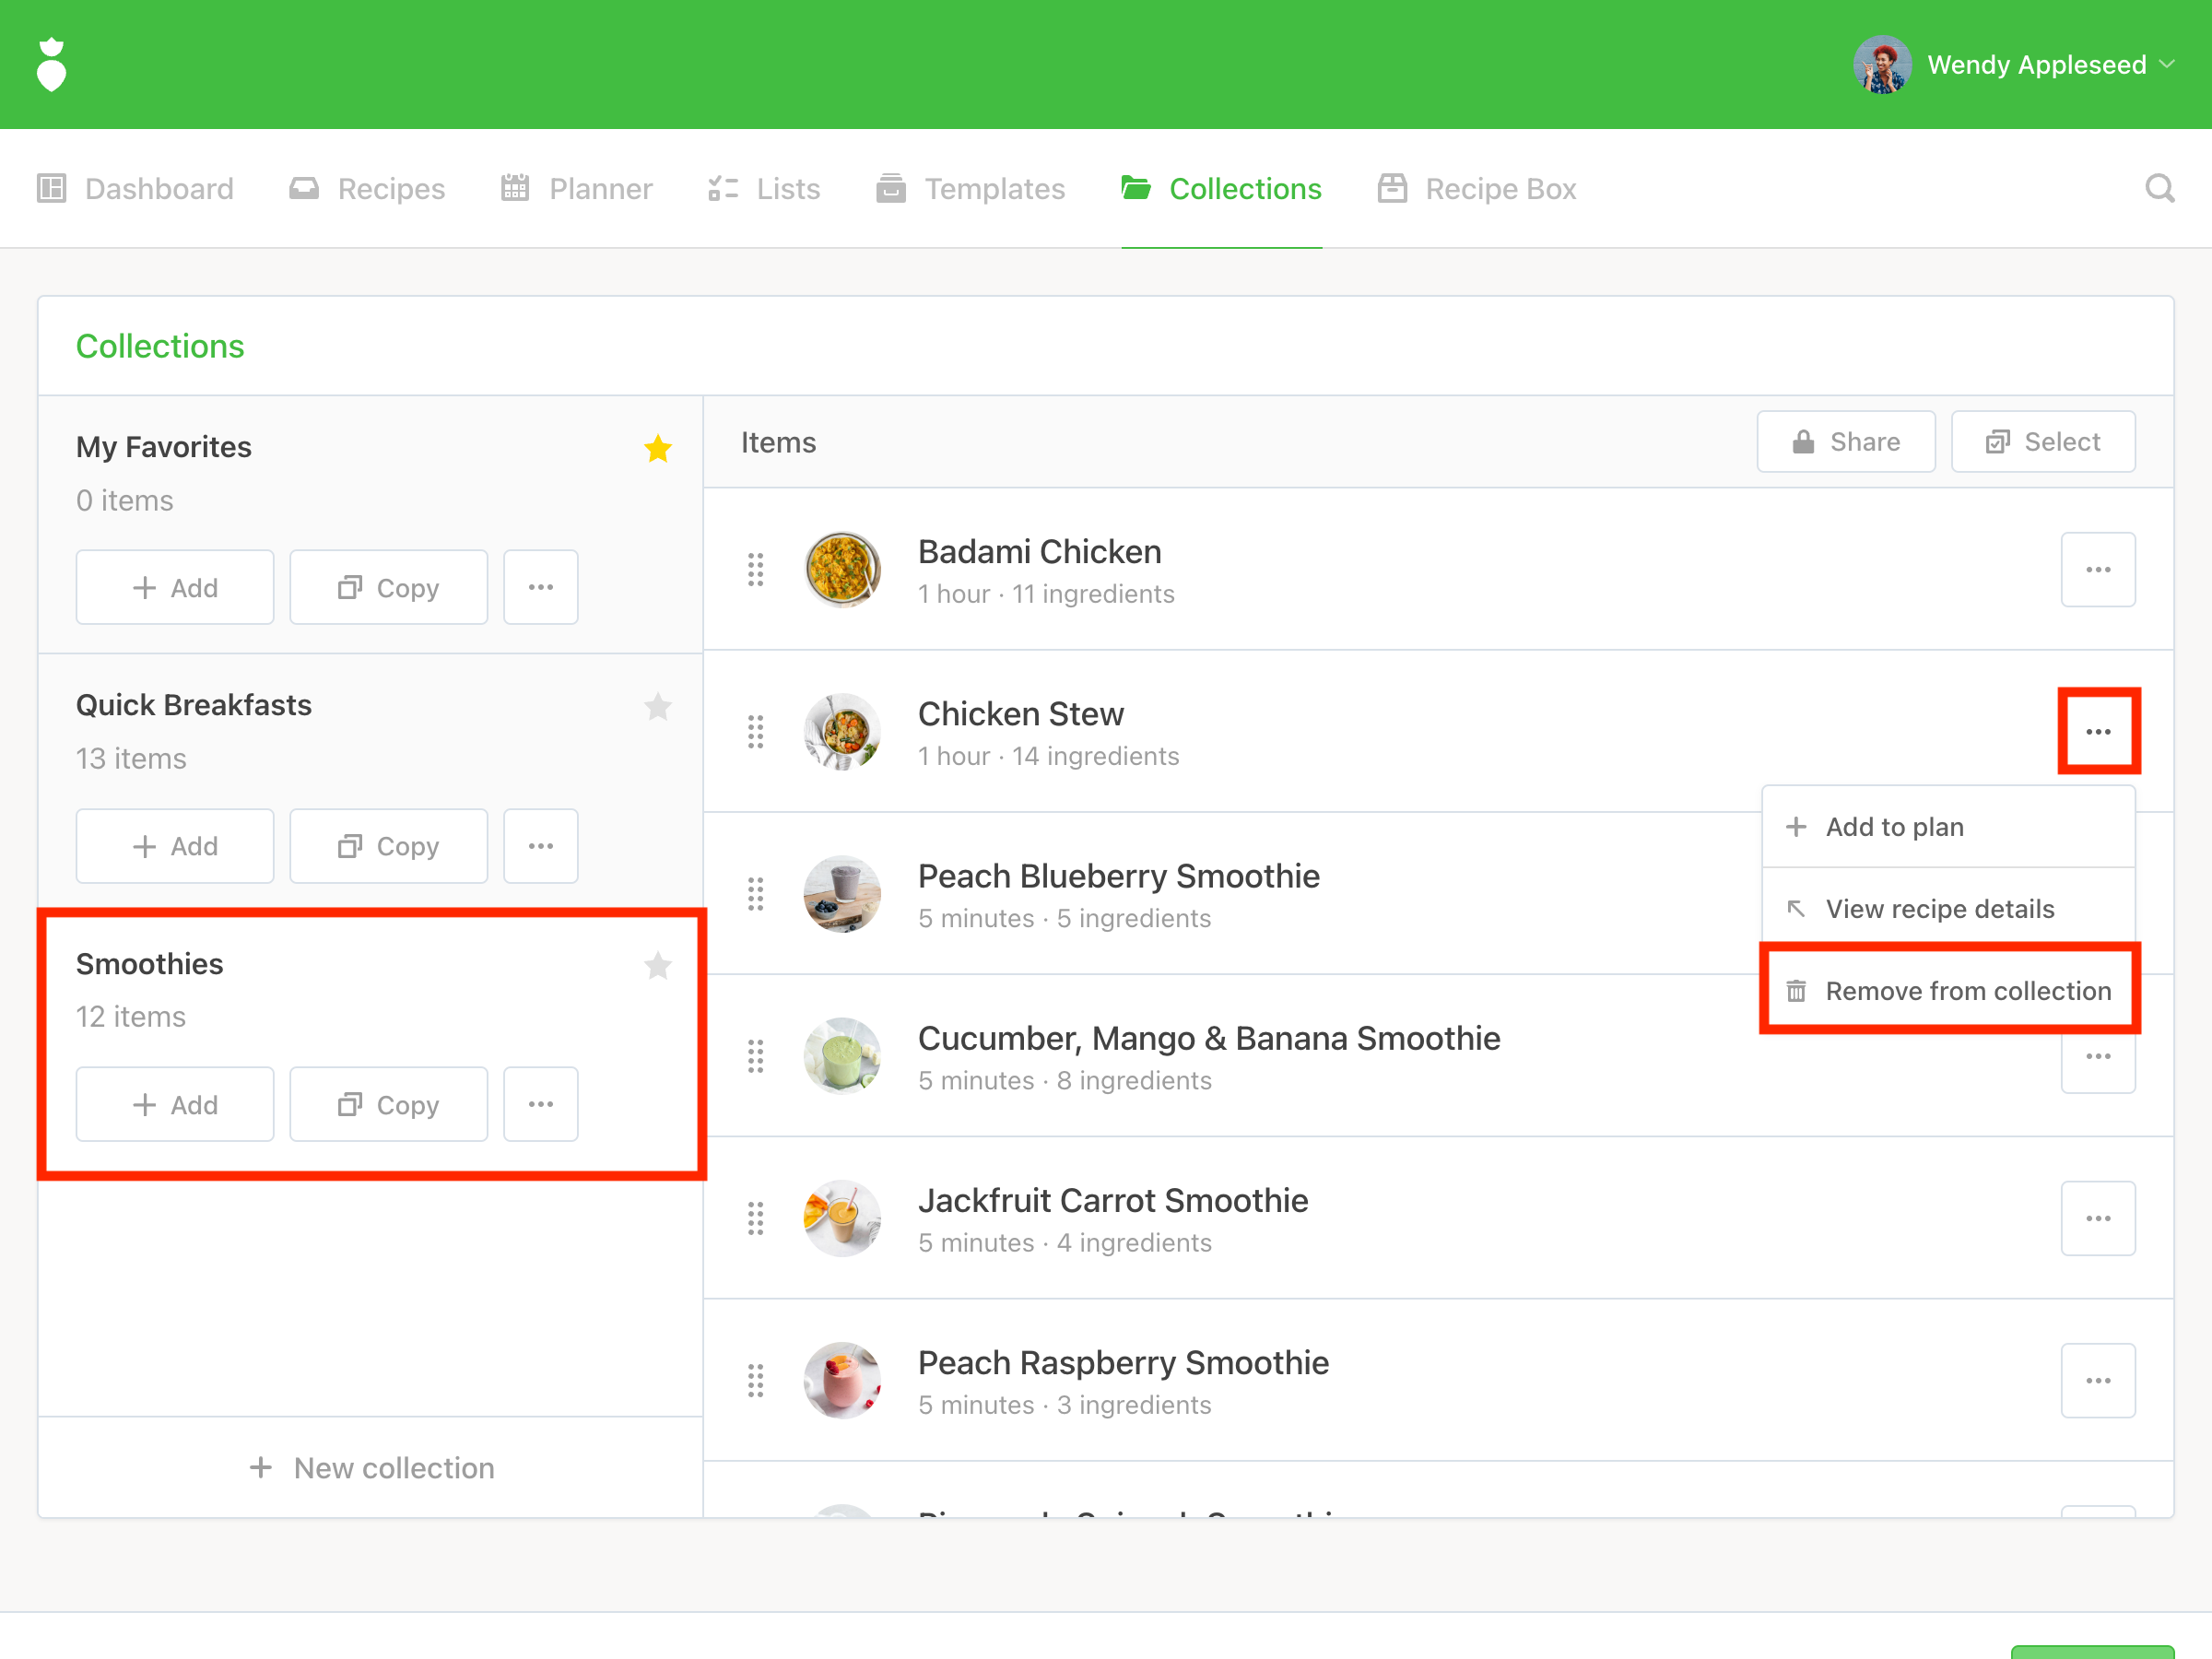Toggle the Quick Breakfasts favorite star
The image size is (2212, 1659).
[x=657, y=706]
